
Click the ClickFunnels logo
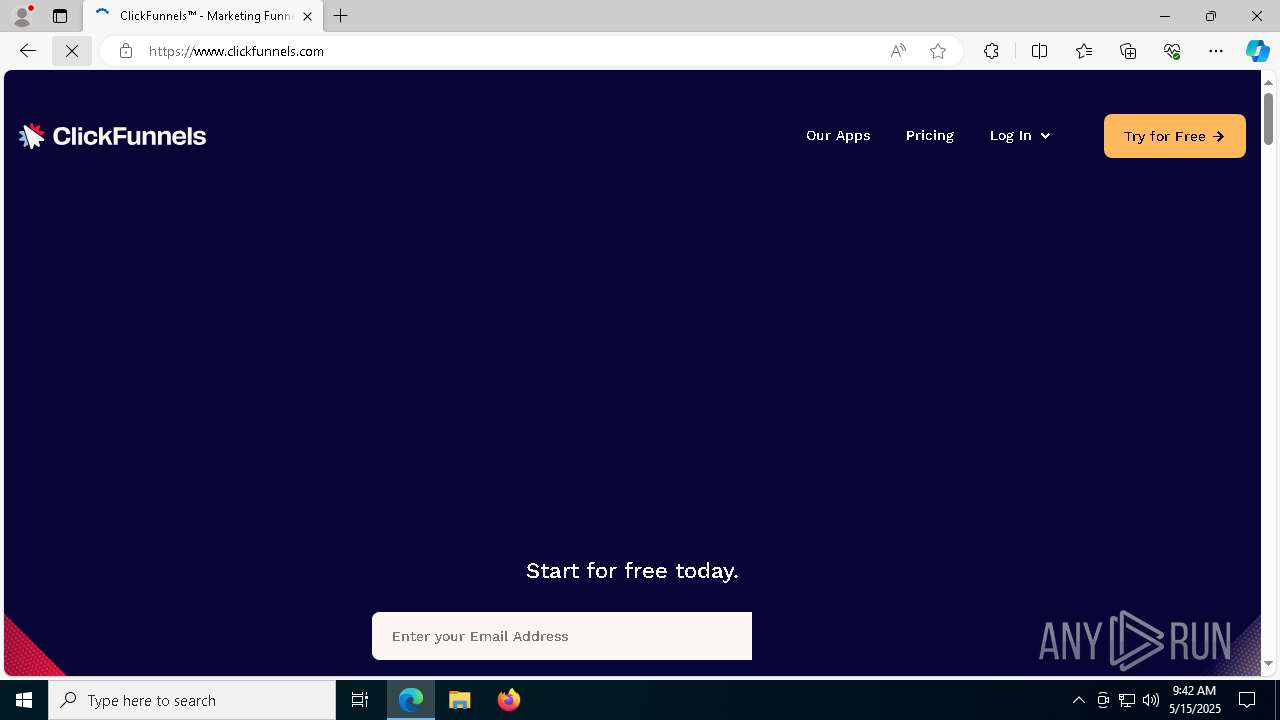coord(112,136)
